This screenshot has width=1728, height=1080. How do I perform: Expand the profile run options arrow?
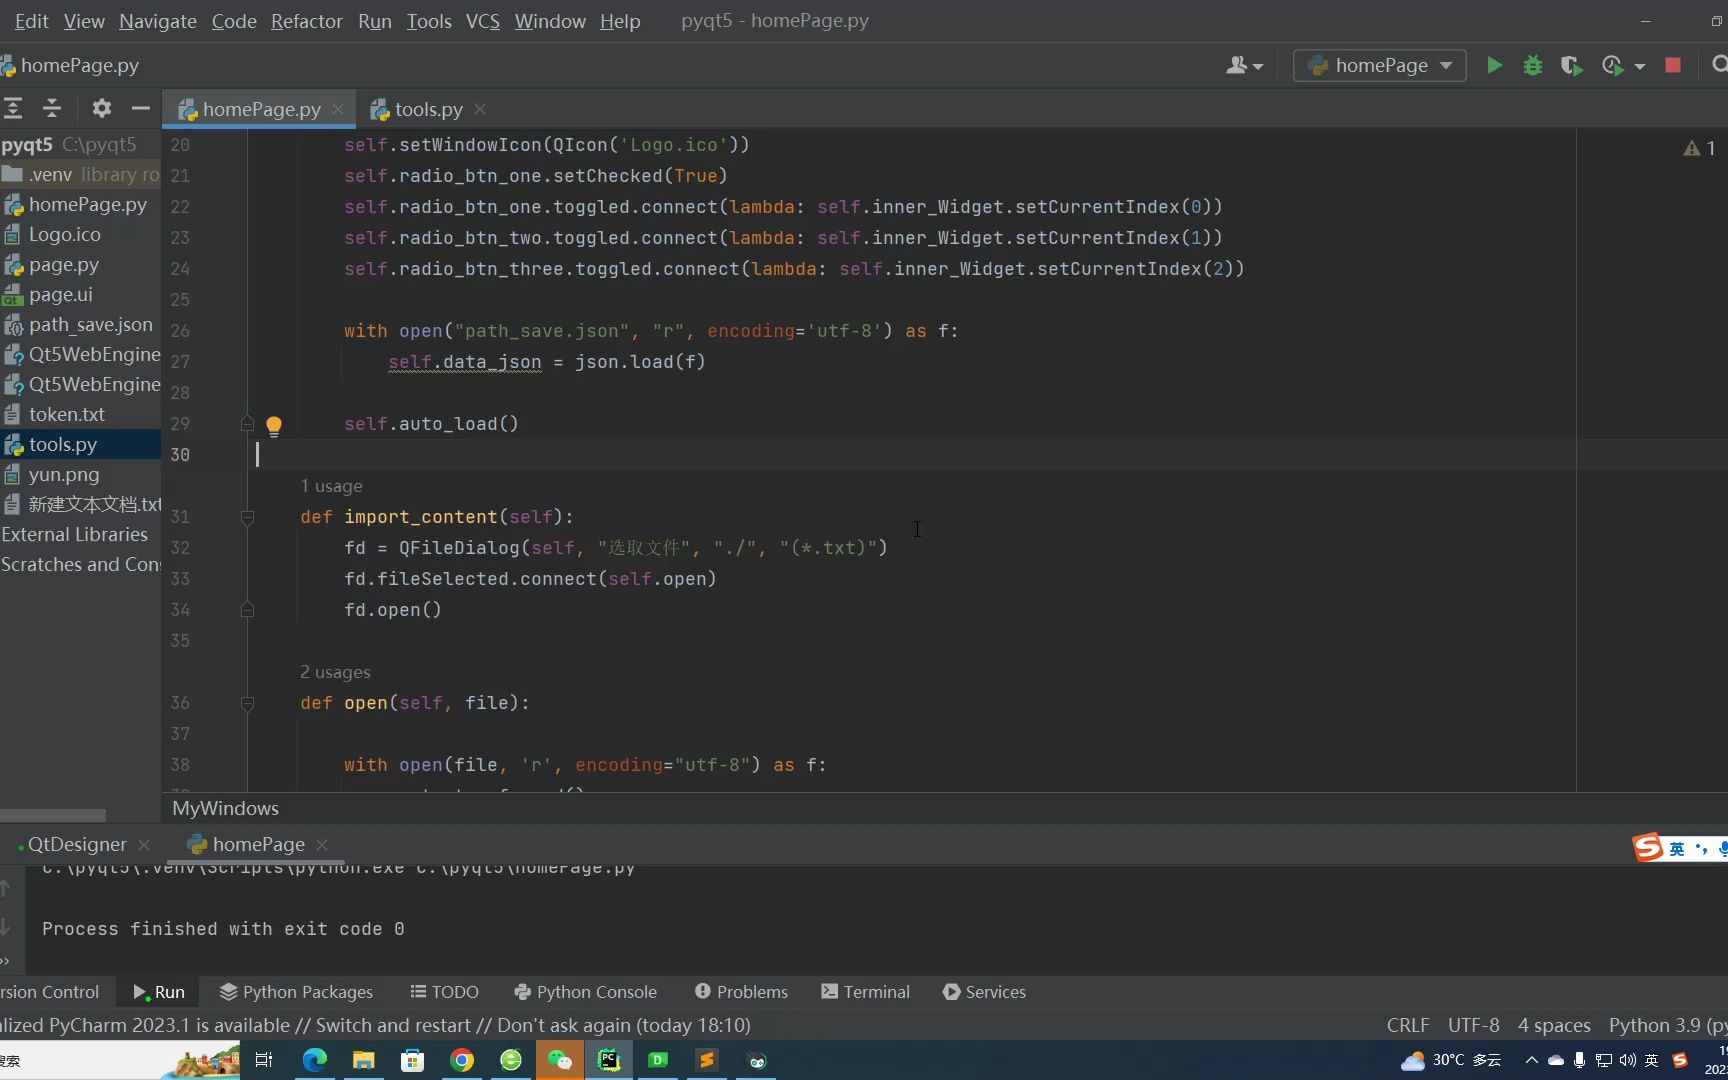pos(1640,66)
